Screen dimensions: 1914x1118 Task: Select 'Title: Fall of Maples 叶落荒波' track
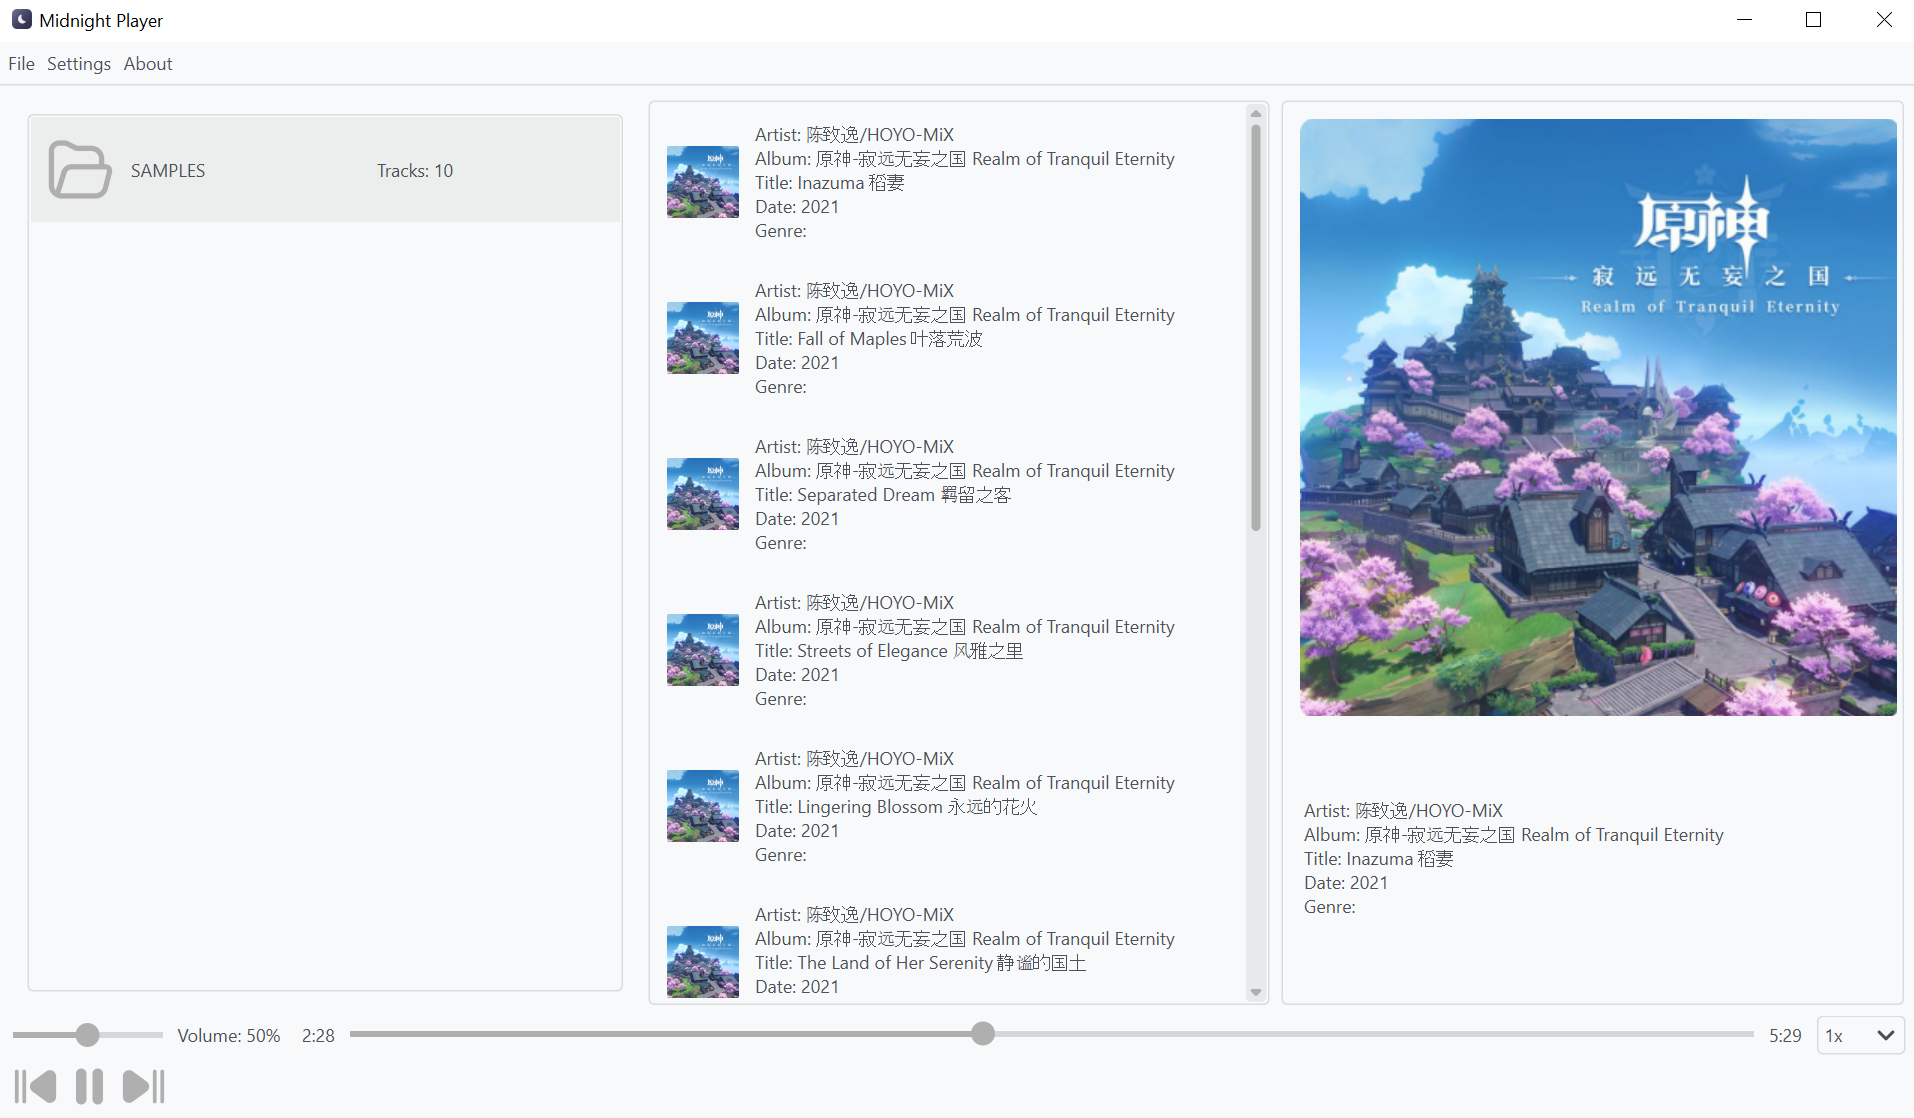click(x=869, y=339)
